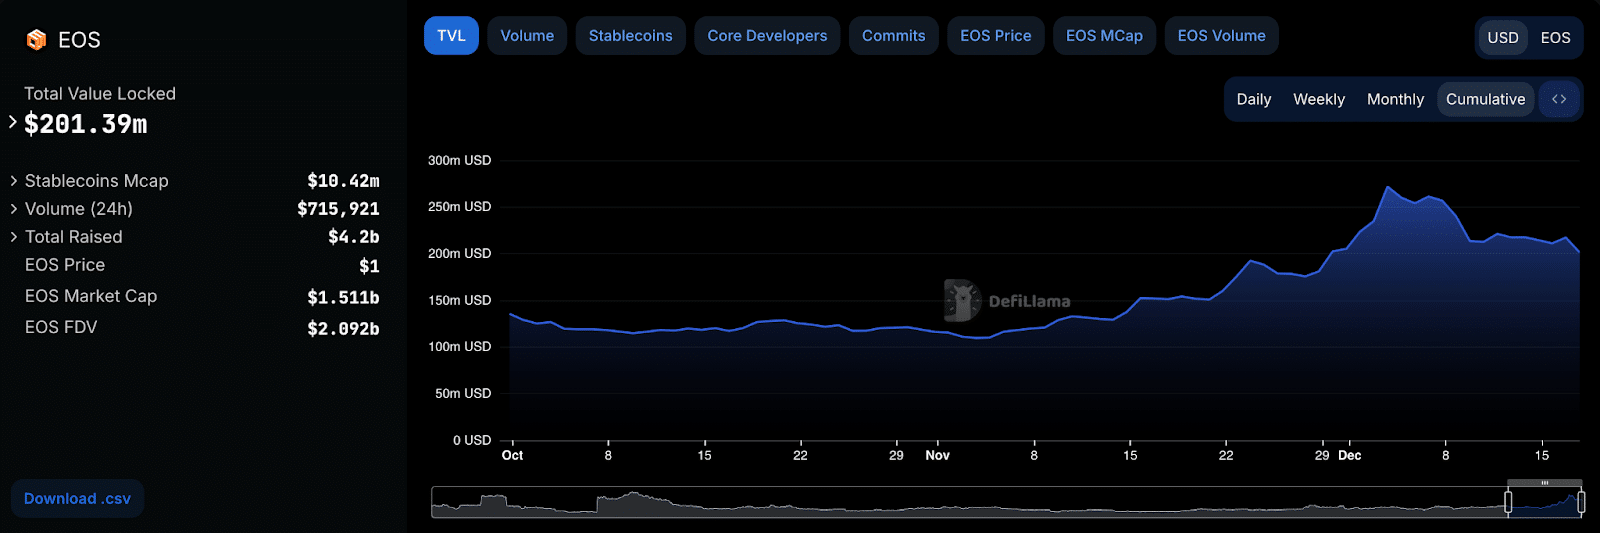Image resolution: width=1600 pixels, height=533 pixels.
Task: Click the EOS chain logo icon
Action: [36, 40]
